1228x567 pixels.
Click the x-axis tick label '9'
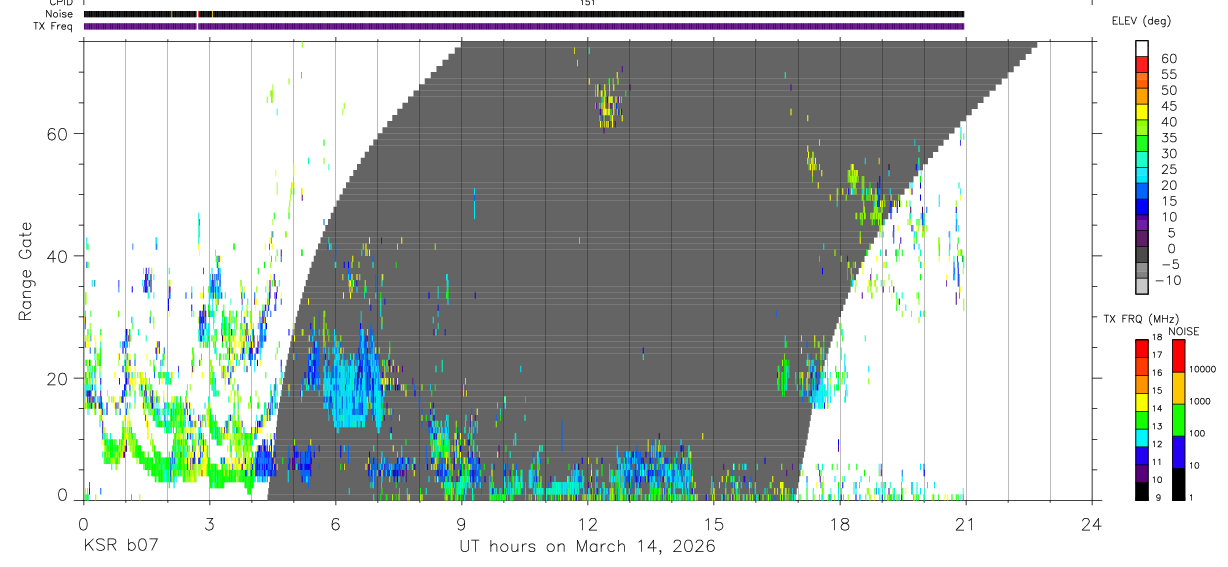point(461,524)
